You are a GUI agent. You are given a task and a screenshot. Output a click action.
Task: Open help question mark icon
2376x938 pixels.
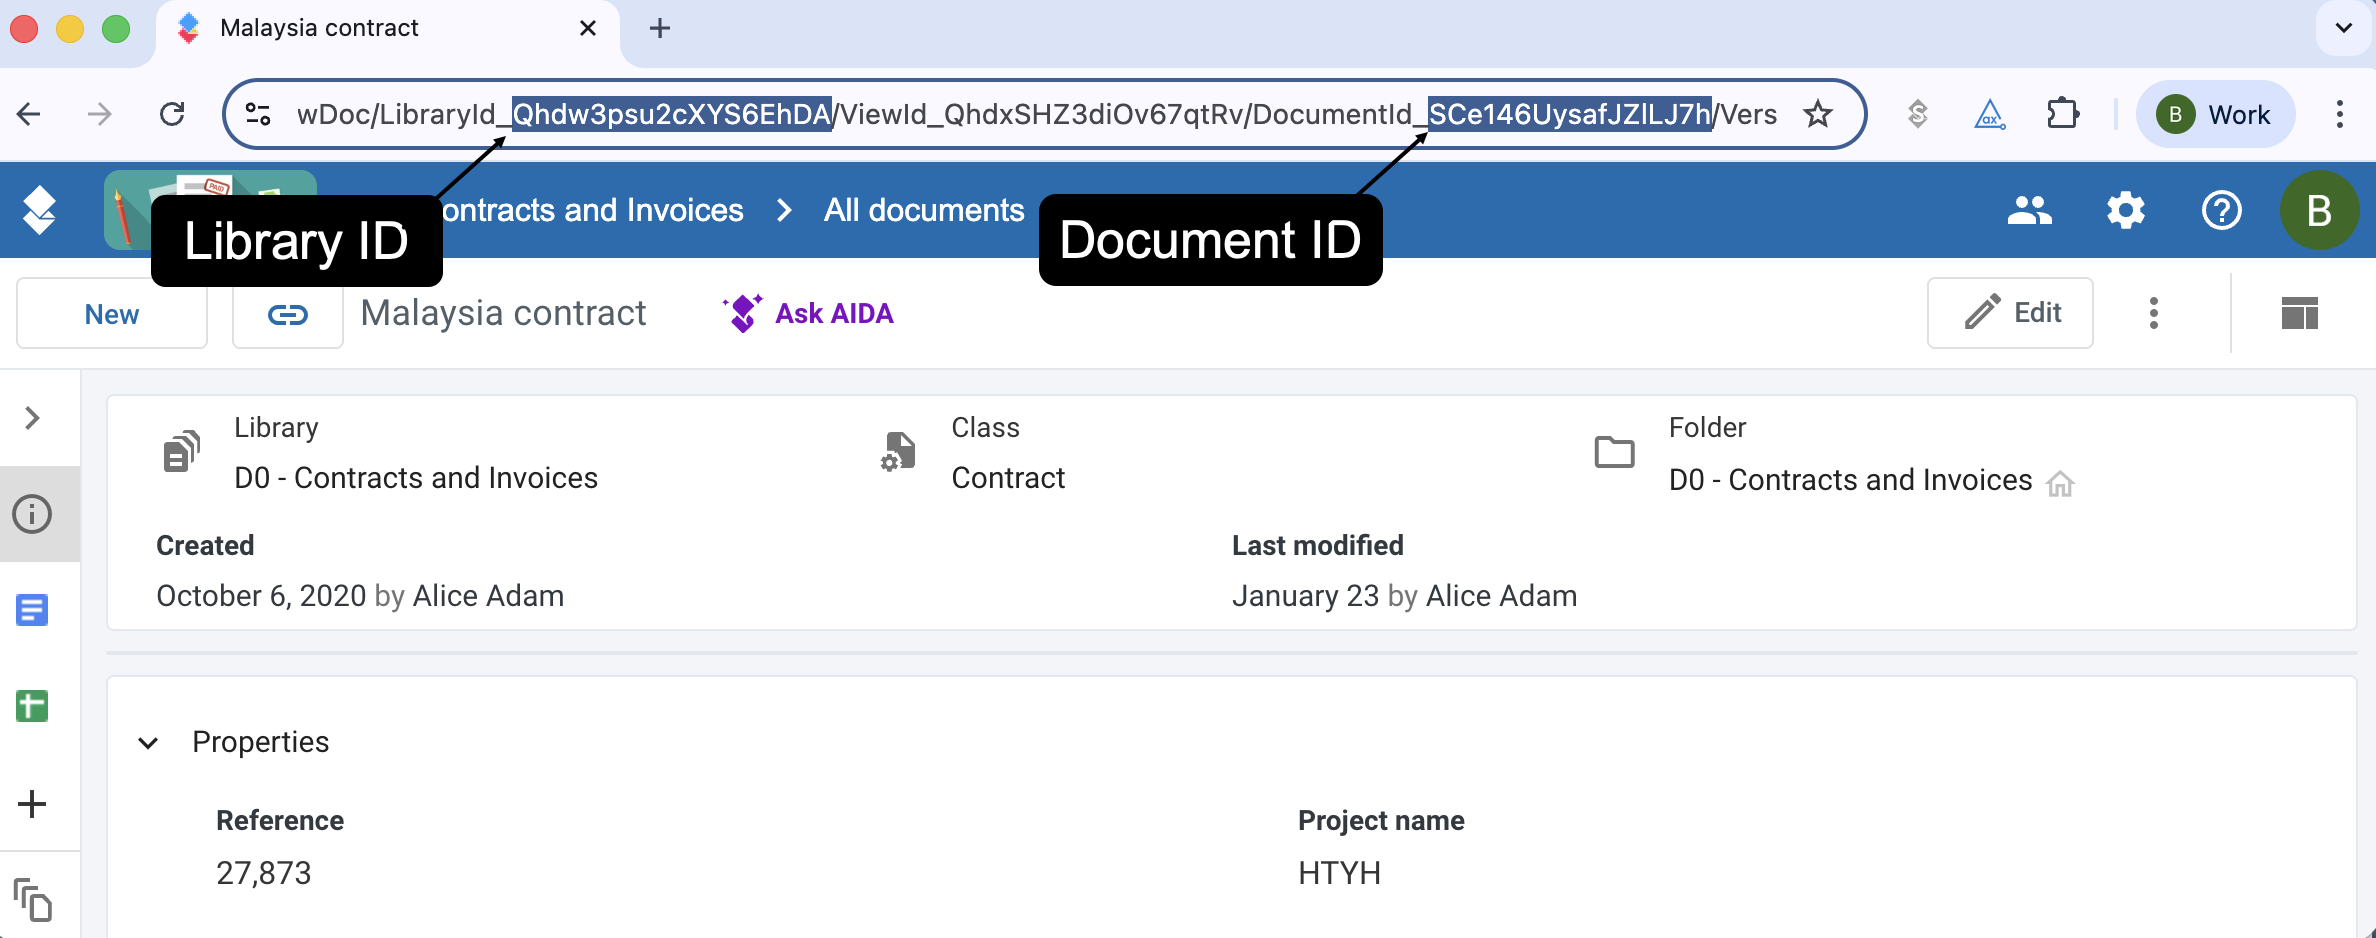(2222, 210)
